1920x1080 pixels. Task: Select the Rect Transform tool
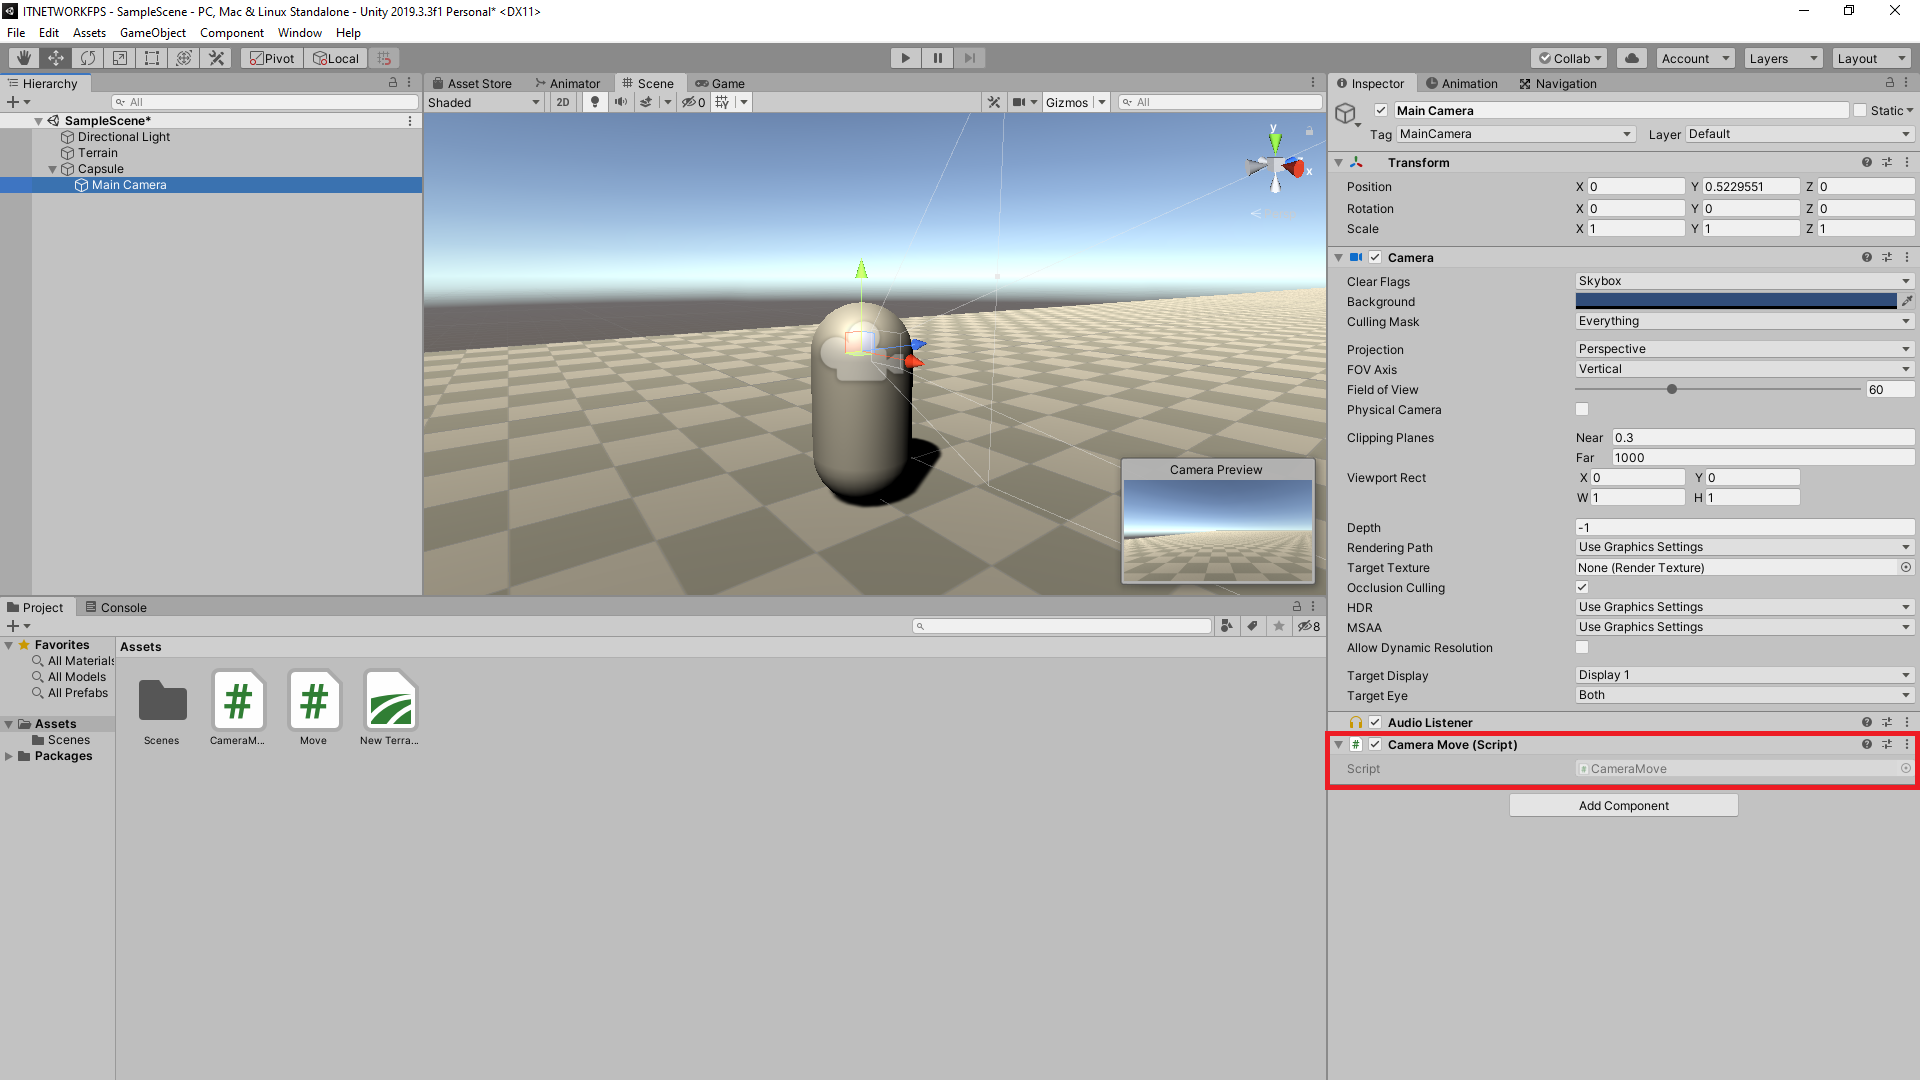pyautogui.click(x=152, y=57)
